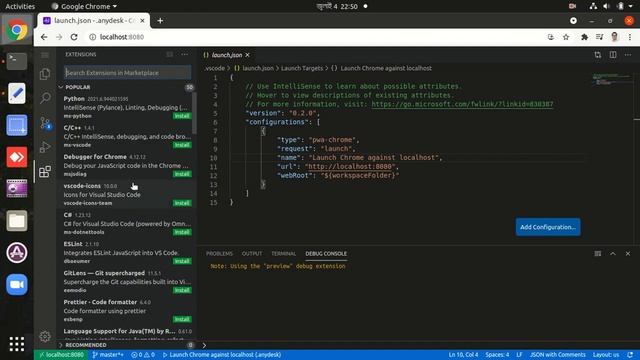Install Prettier code formatter extension

tap(182, 319)
